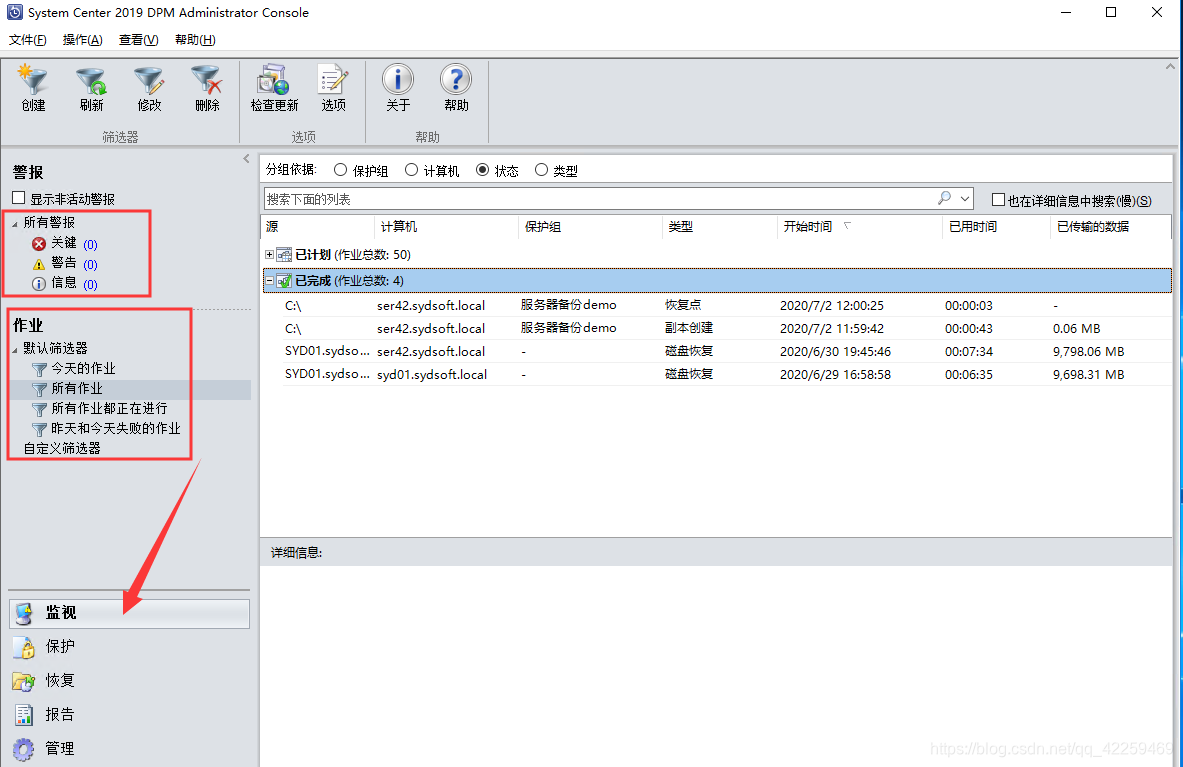Image resolution: width=1183 pixels, height=767 pixels.
Task: Click the 信息 (0) count link
Action: coord(91,284)
